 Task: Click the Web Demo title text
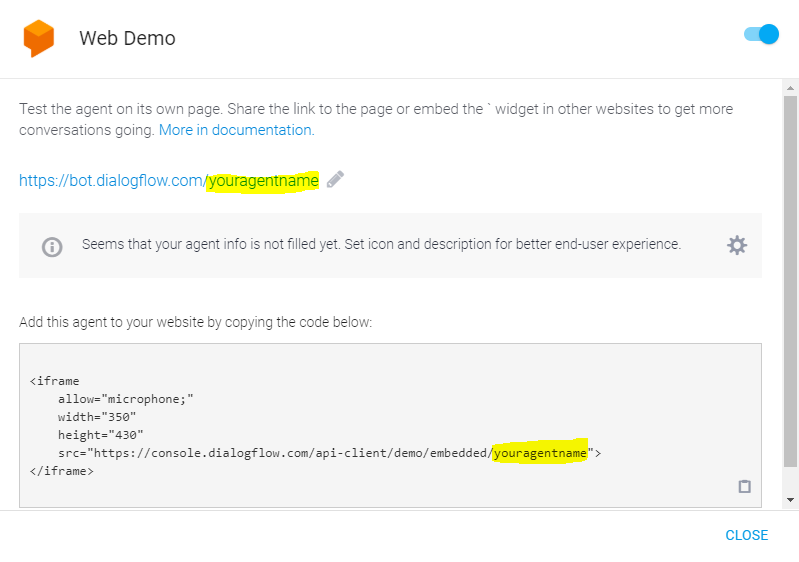tap(127, 38)
